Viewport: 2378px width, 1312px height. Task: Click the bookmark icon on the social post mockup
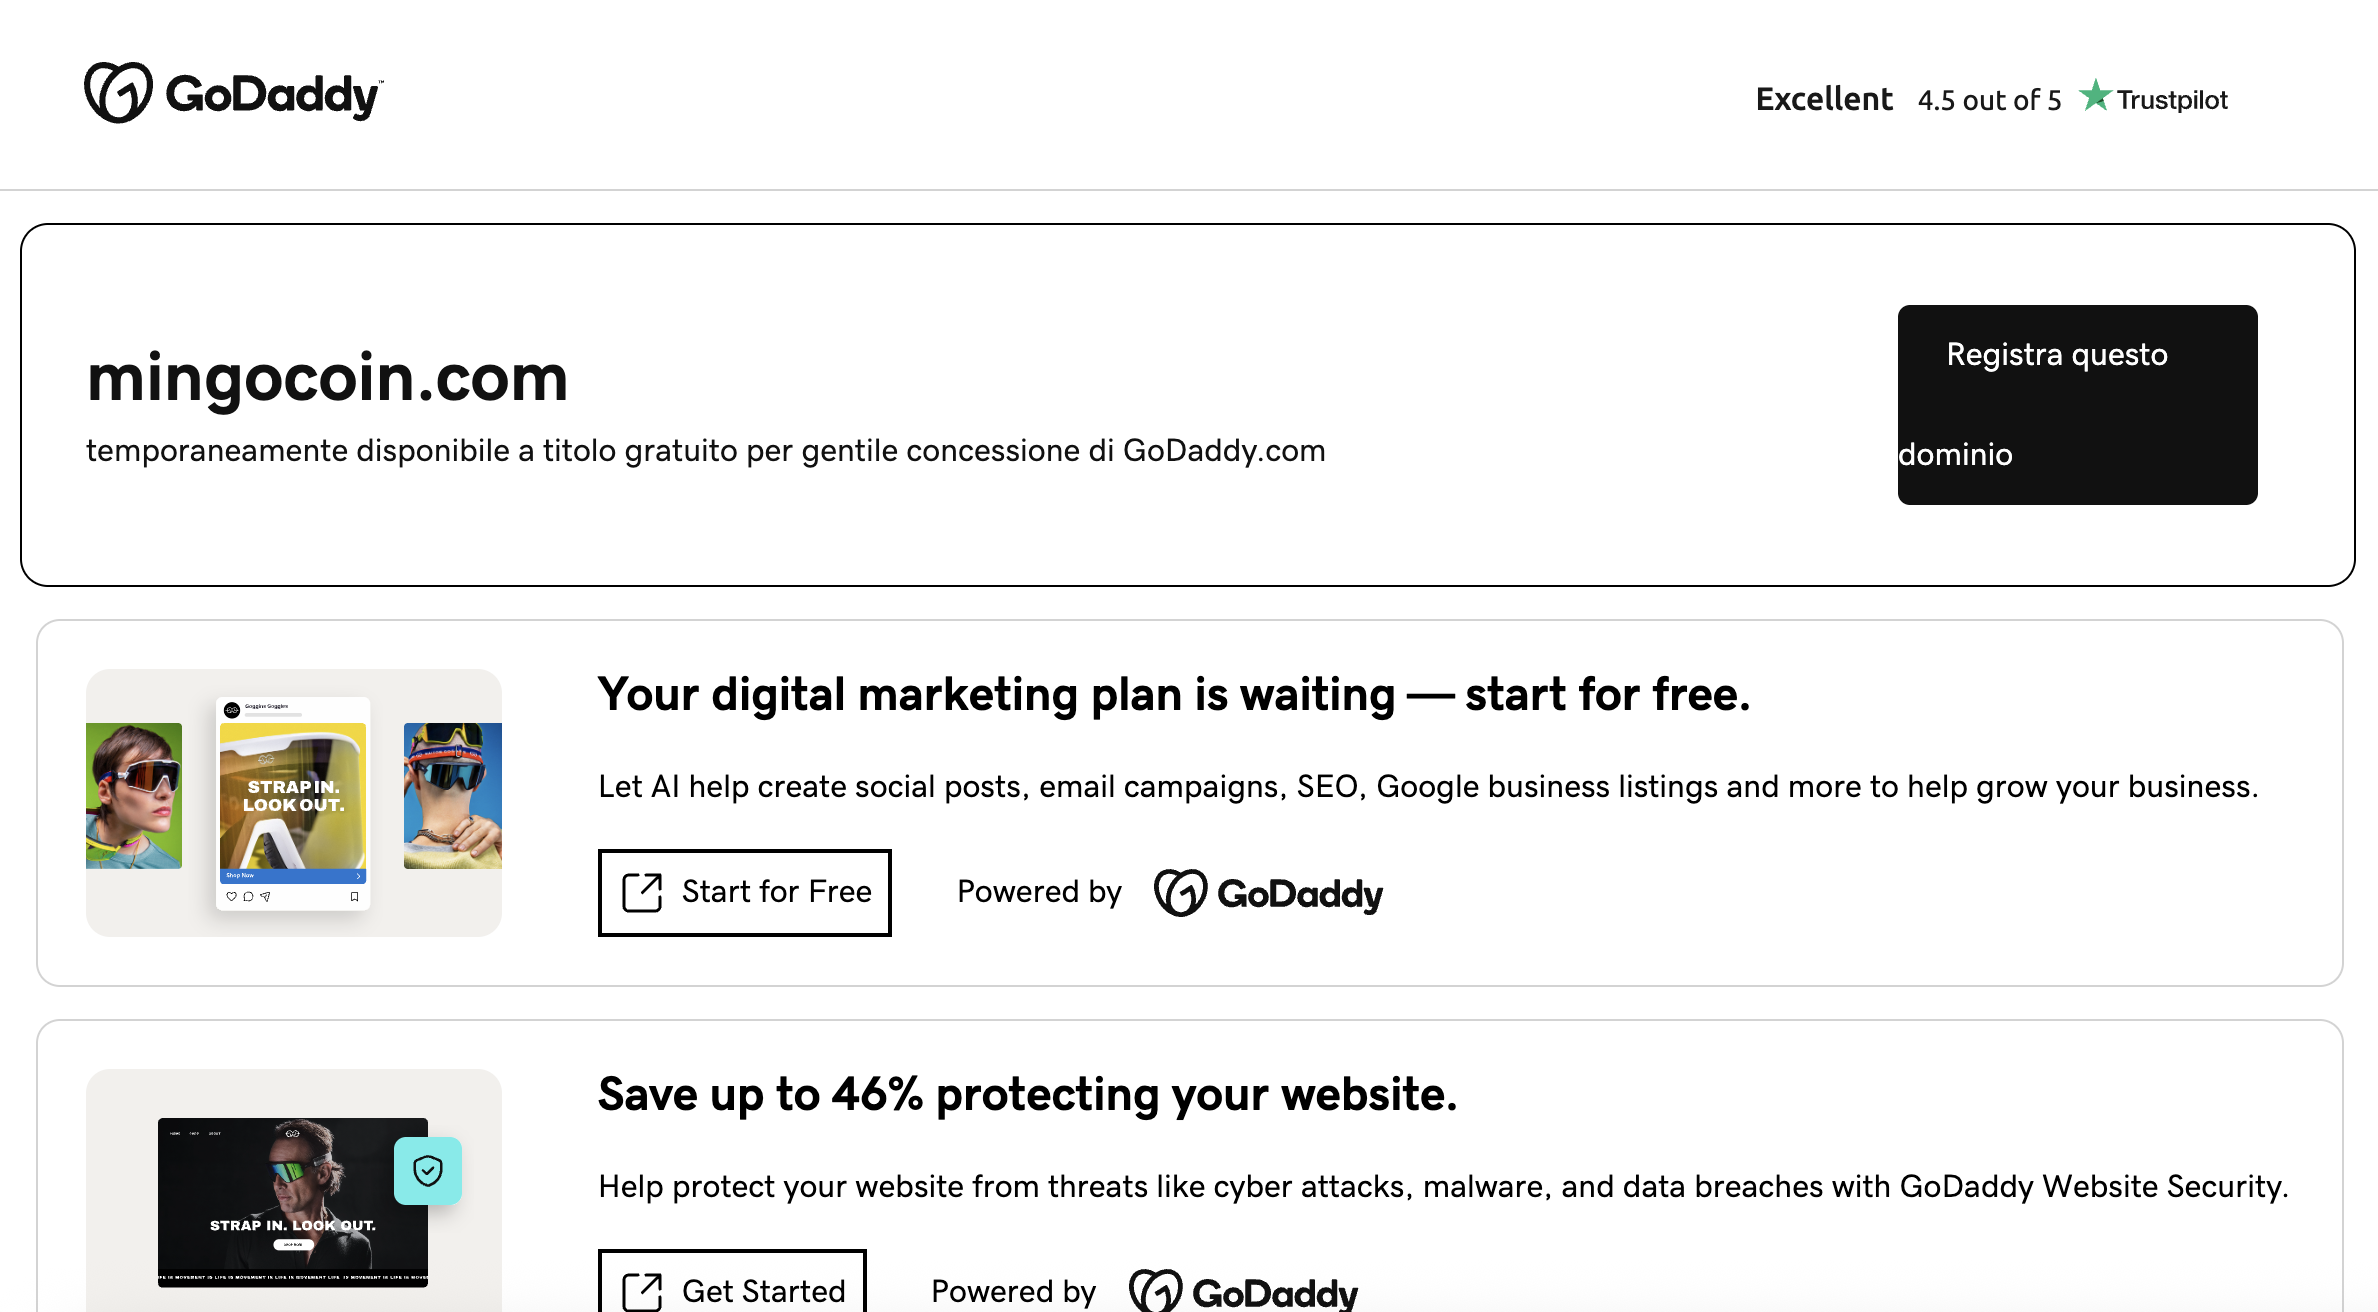[x=354, y=896]
